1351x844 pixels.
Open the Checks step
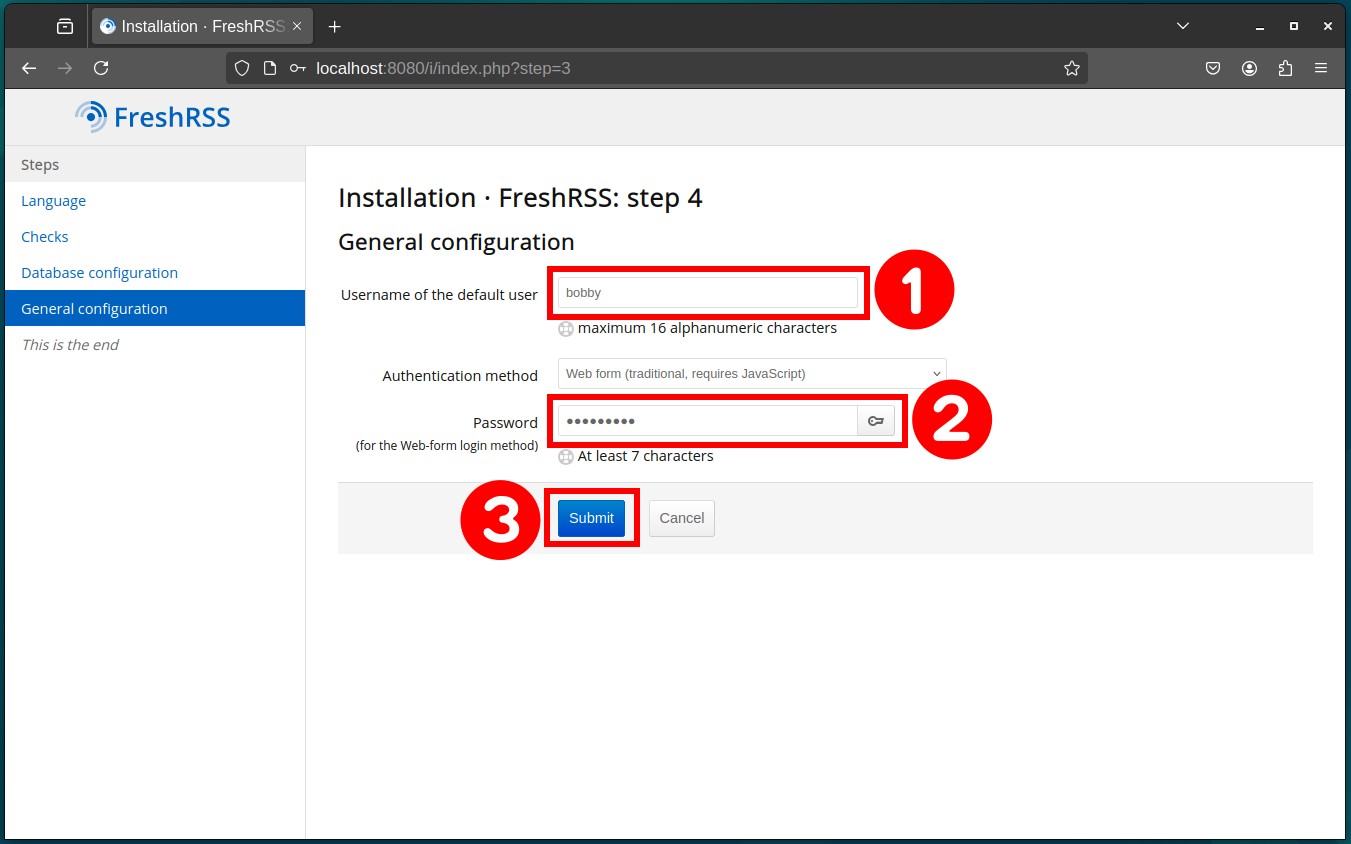click(x=45, y=237)
